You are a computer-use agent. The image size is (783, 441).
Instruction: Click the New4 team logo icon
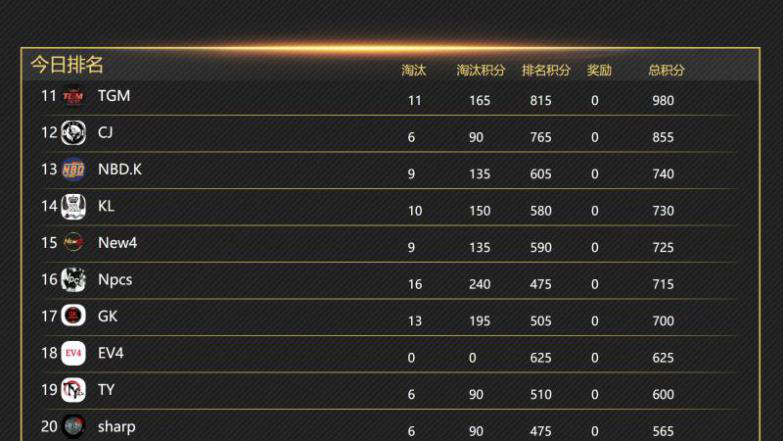click(73, 243)
